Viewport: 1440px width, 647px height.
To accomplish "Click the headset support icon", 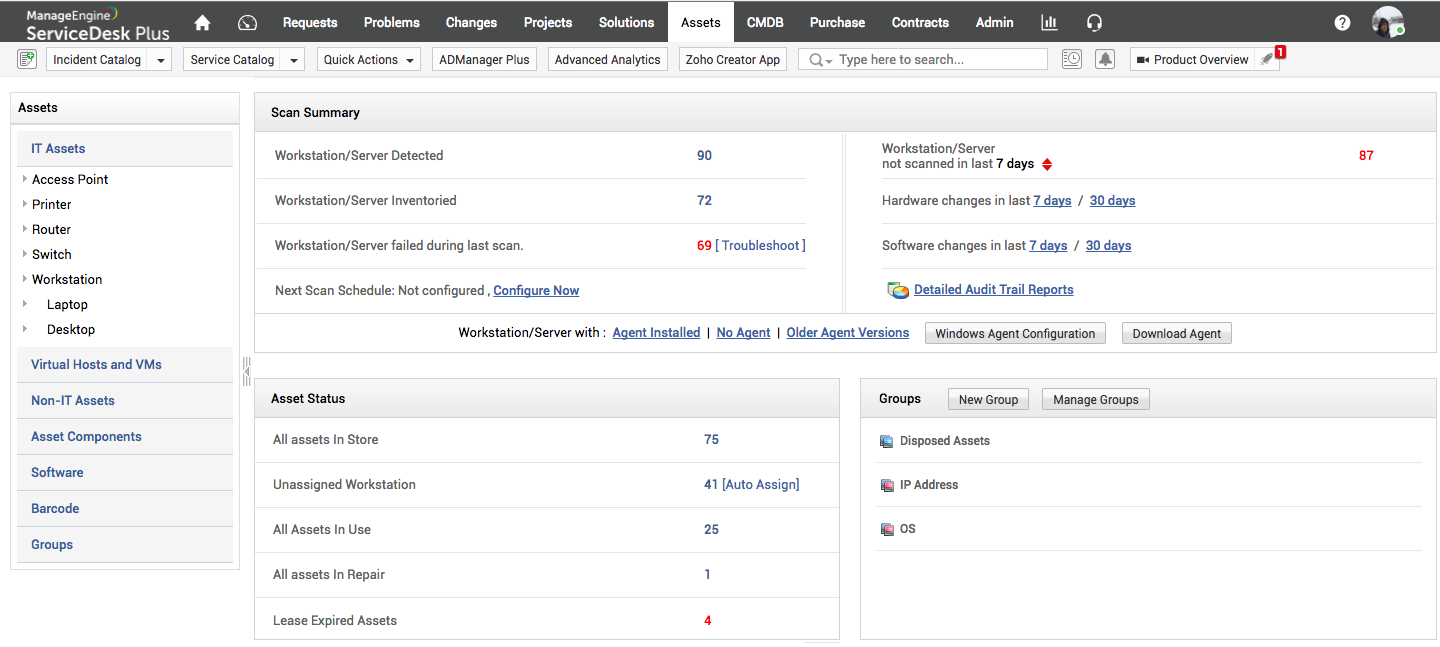I will pos(1094,22).
